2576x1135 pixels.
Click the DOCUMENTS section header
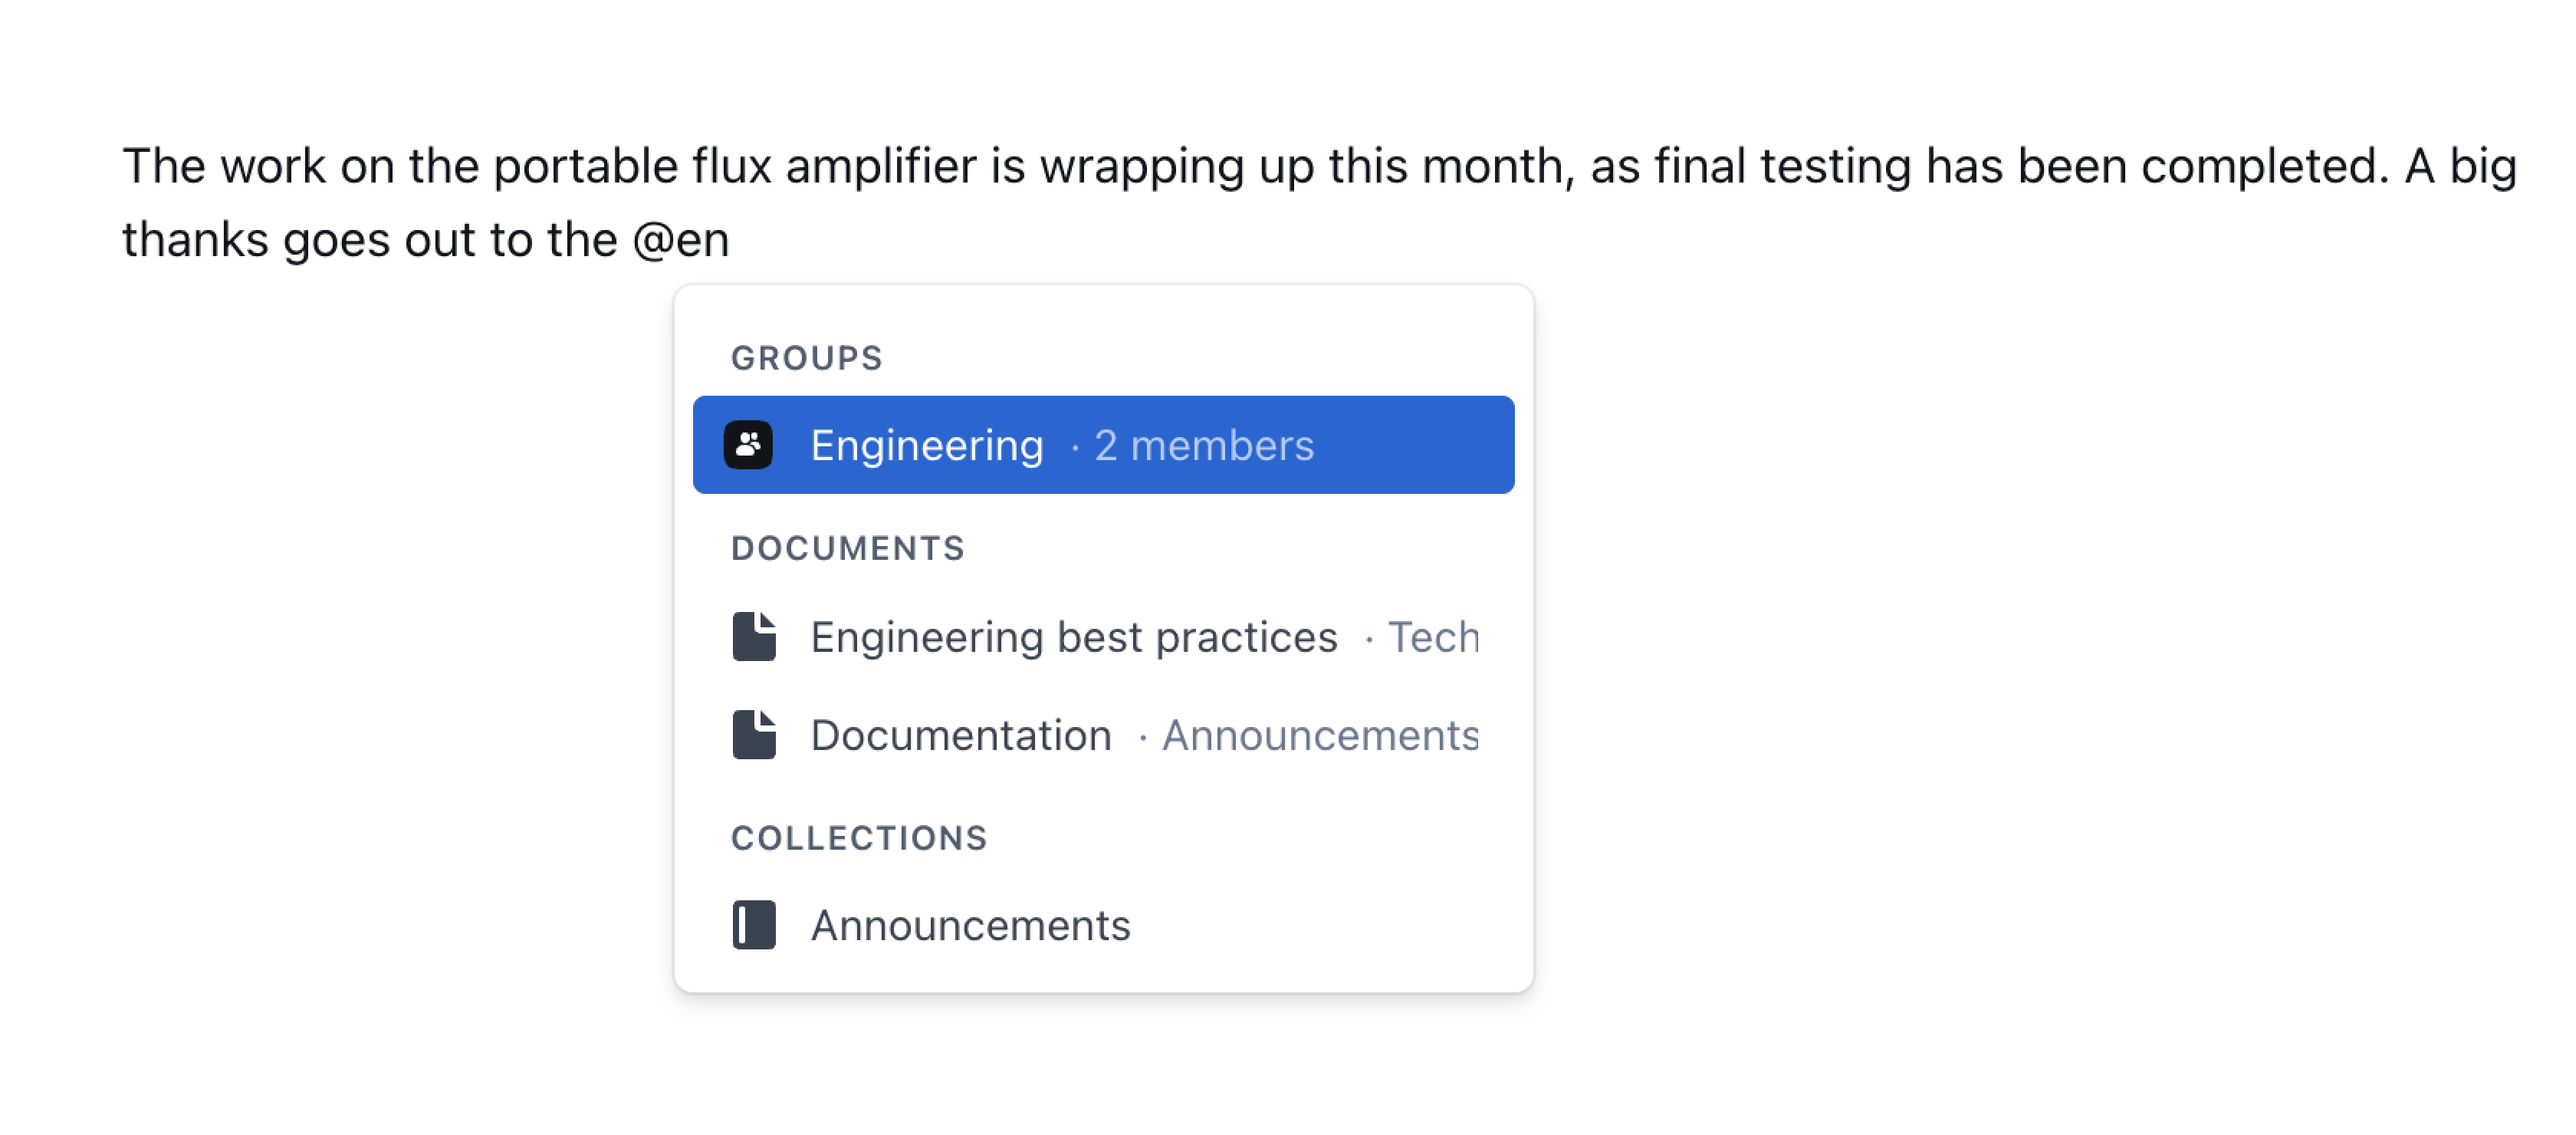pos(848,547)
